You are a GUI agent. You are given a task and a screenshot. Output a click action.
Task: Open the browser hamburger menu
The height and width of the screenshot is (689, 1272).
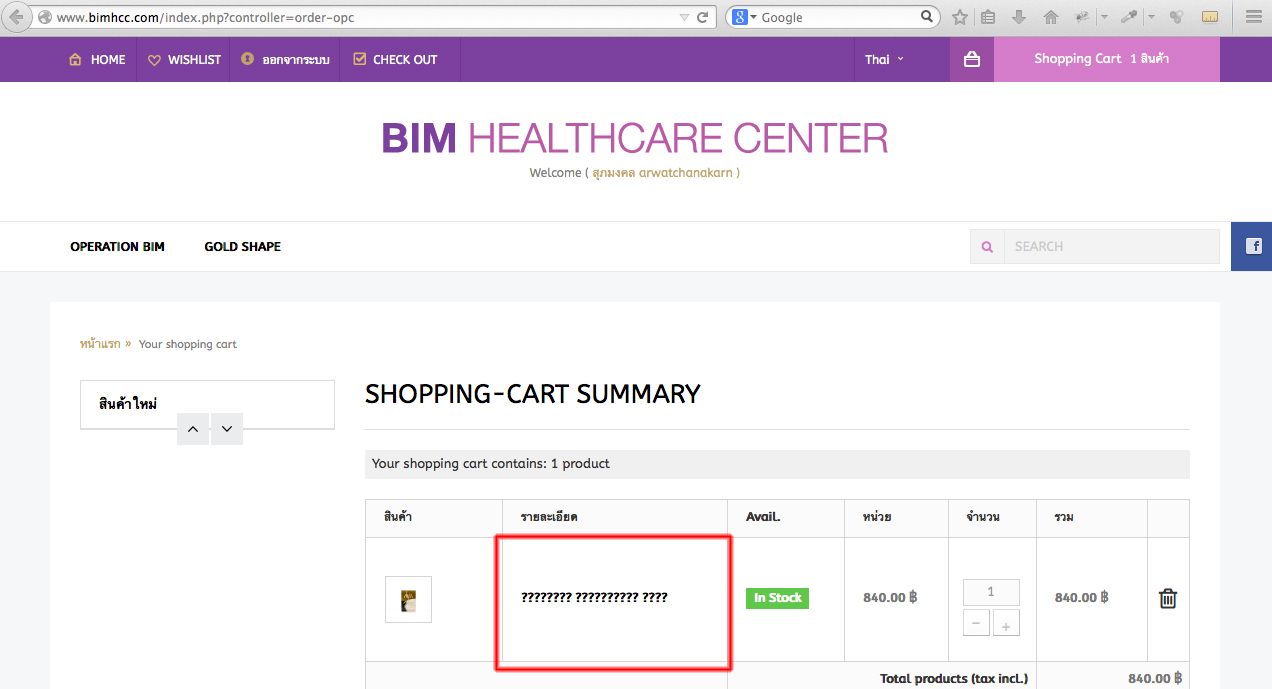[x=1253, y=17]
